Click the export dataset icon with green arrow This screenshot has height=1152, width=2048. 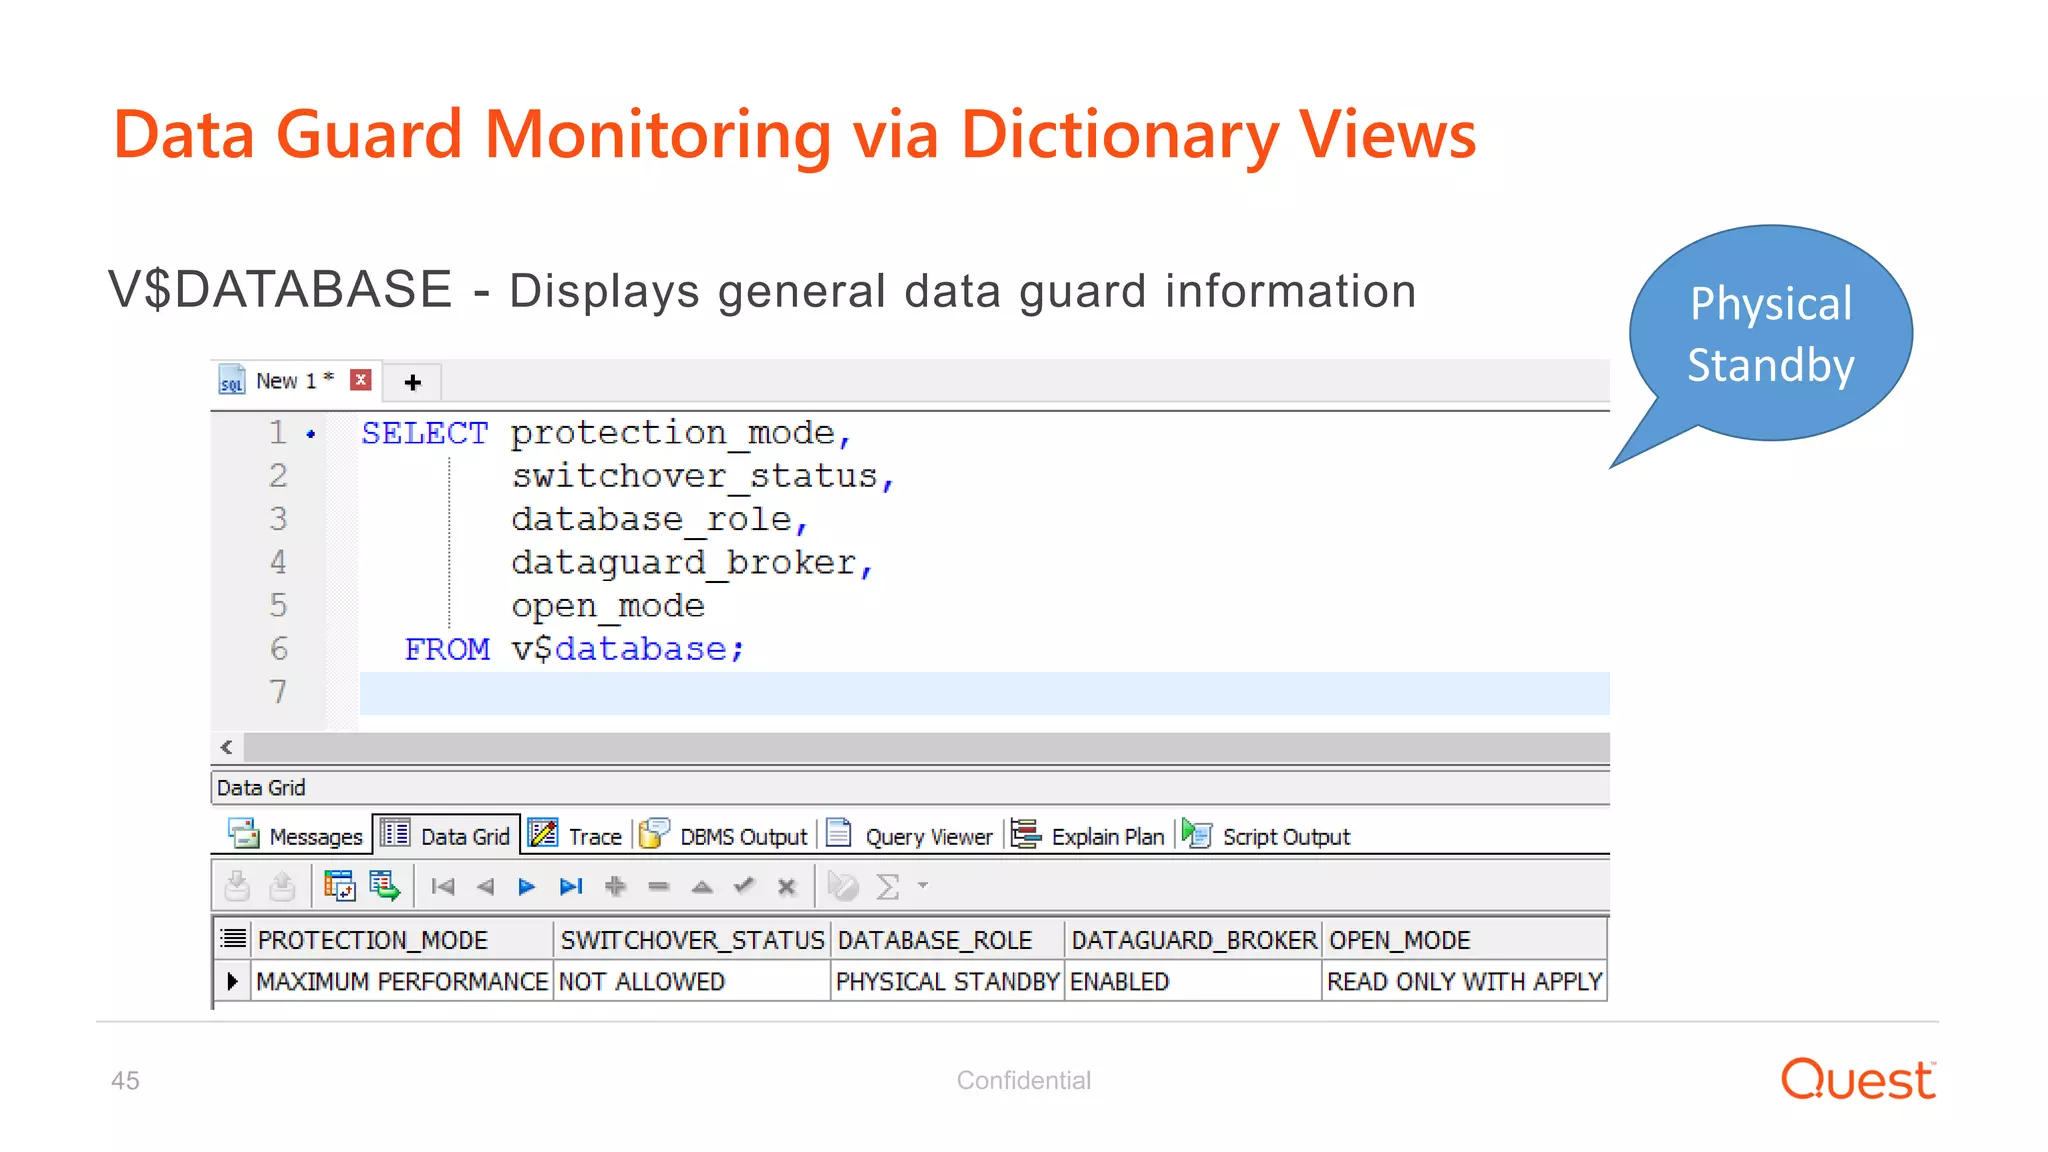tap(384, 886)
